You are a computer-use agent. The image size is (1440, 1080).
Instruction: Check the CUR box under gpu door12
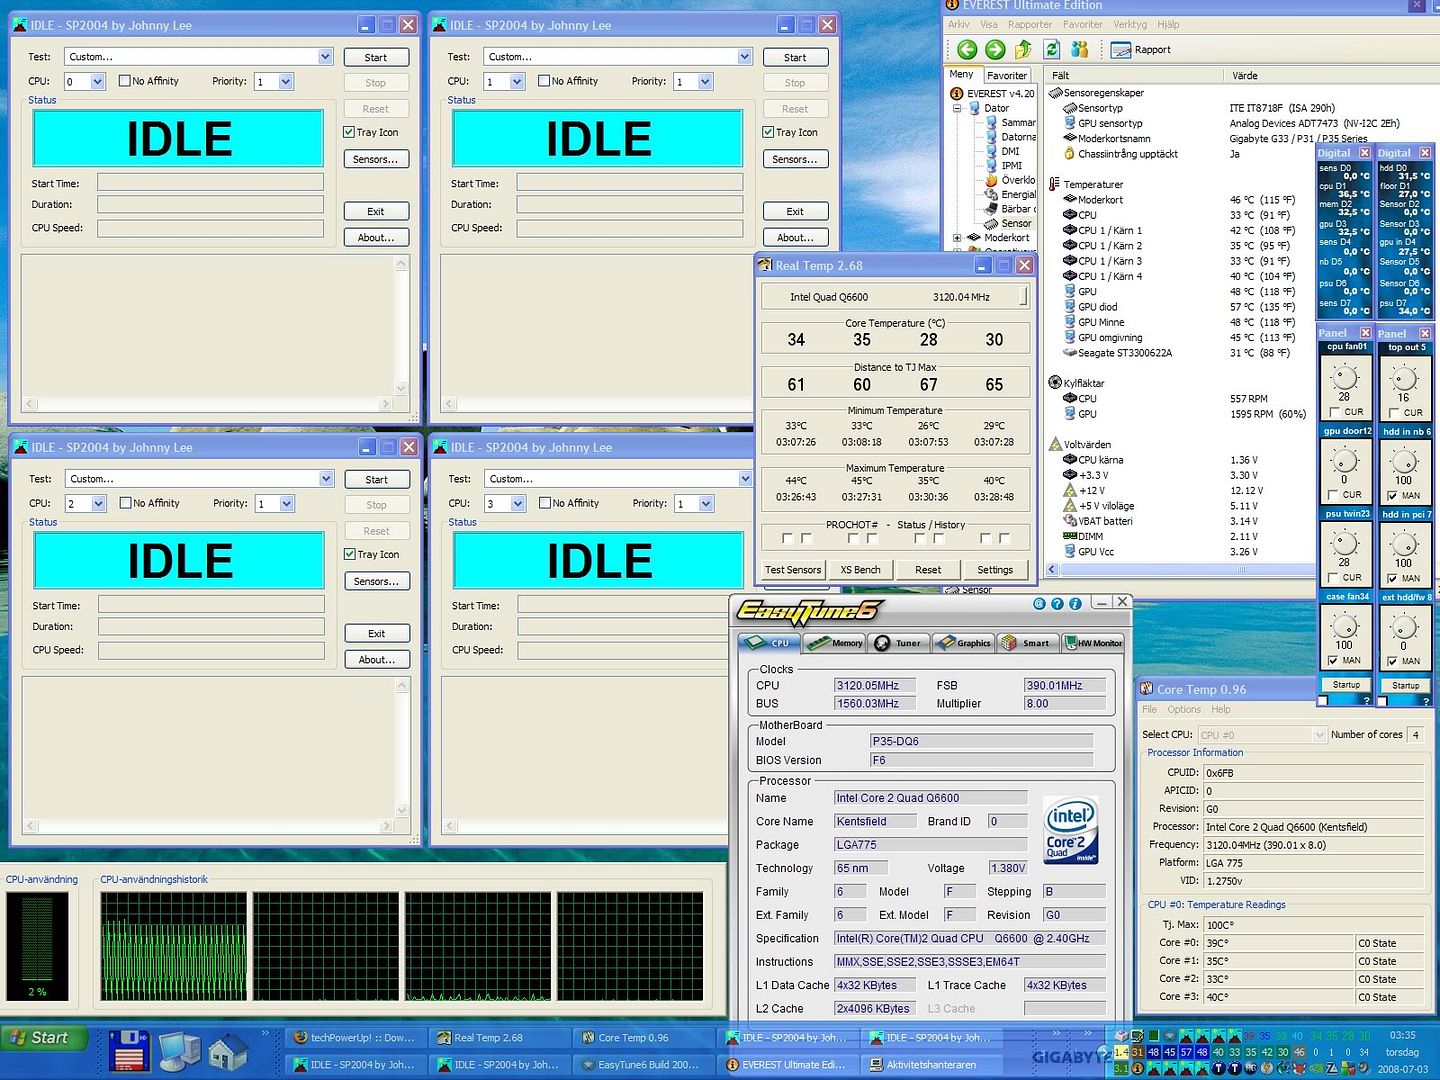[1334, 494]
